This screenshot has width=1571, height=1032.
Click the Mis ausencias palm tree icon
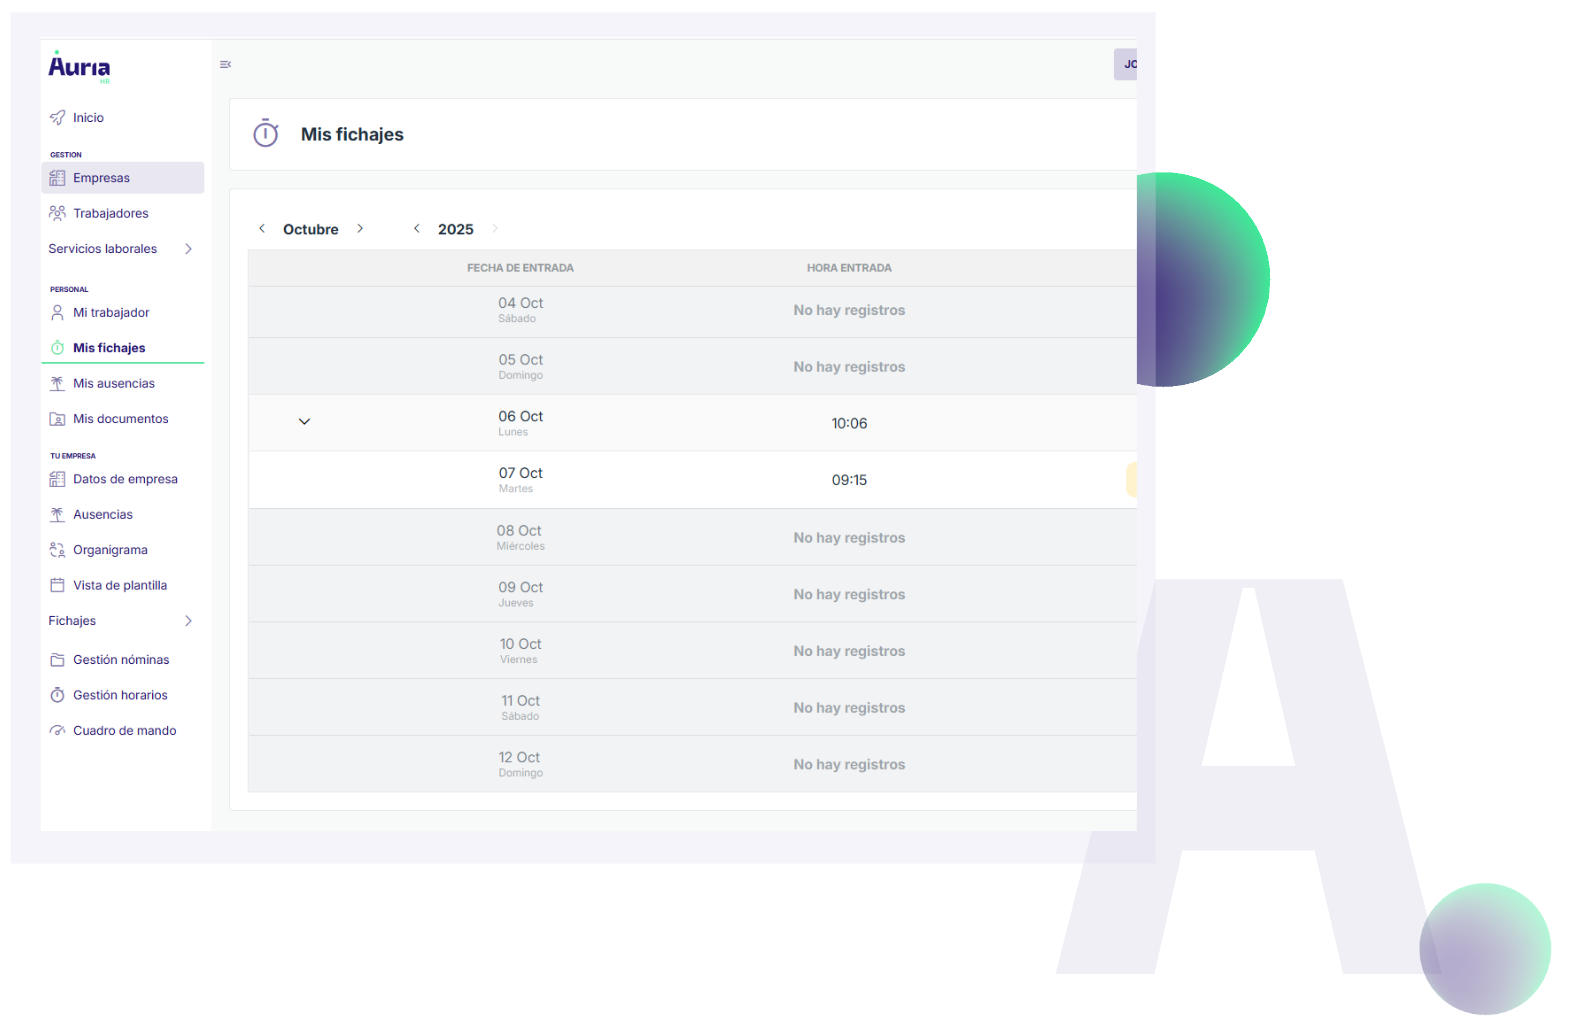[x=57, y=383]
